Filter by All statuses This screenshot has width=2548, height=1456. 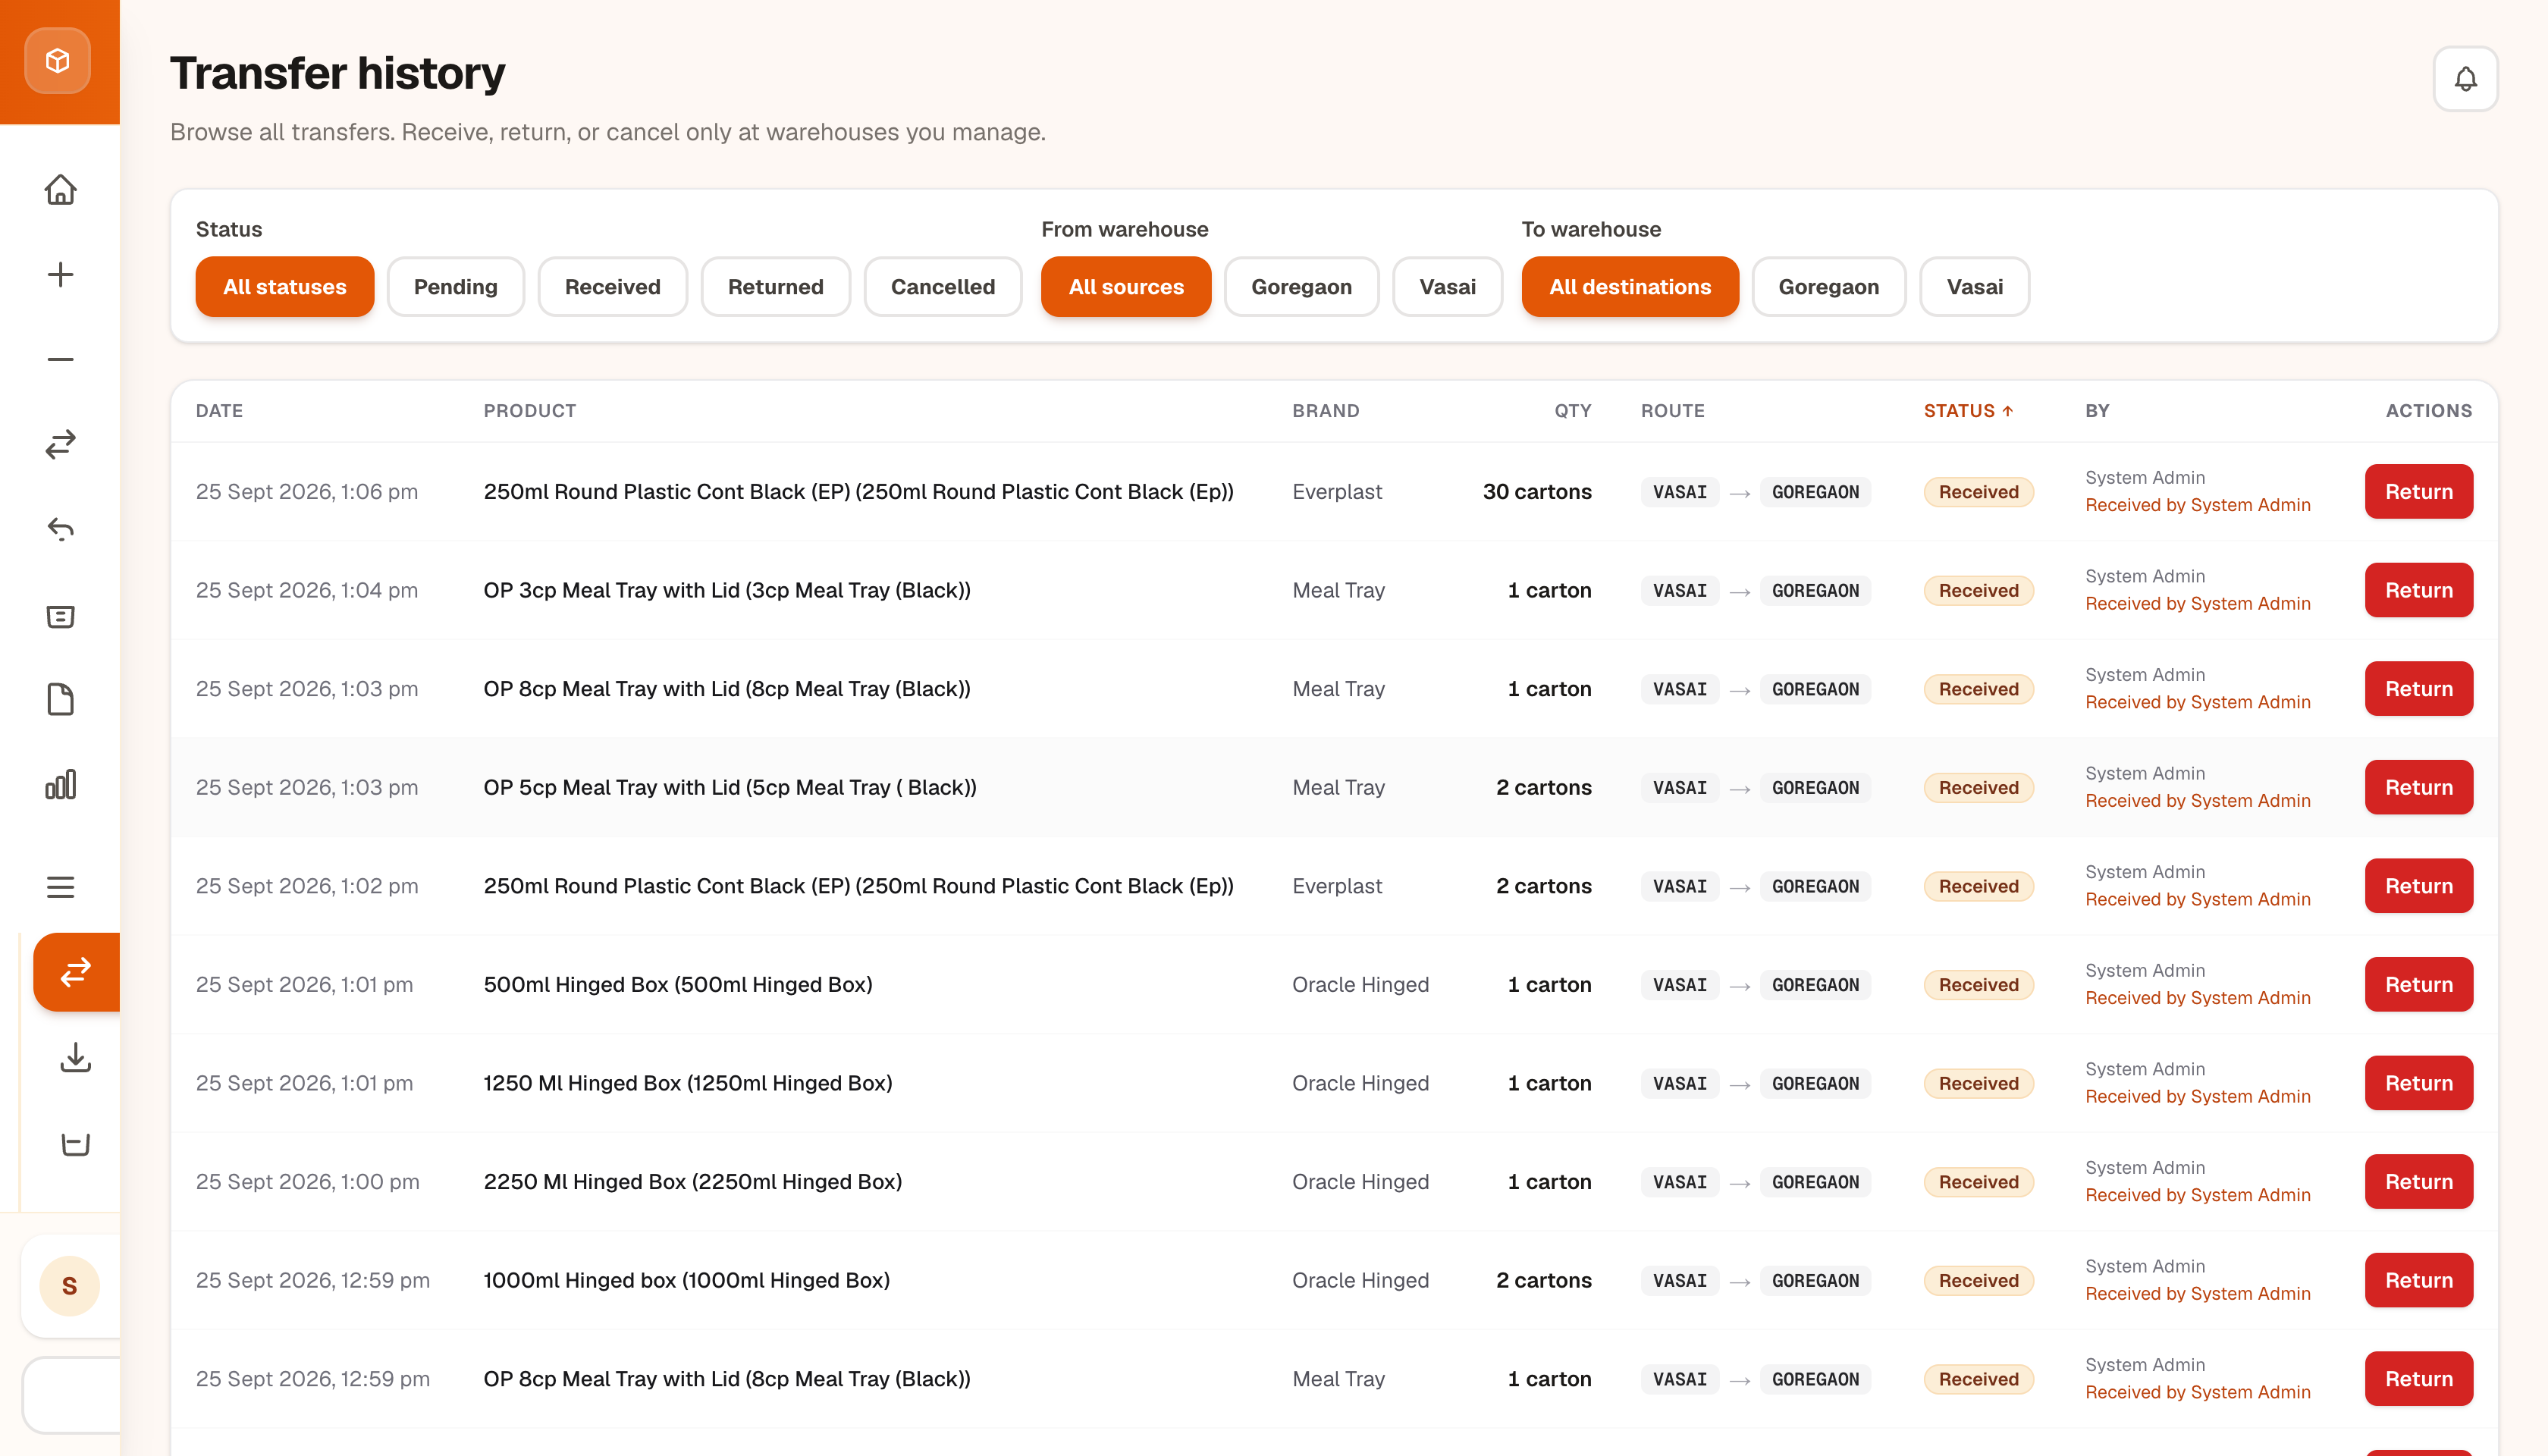click(285, 287)
